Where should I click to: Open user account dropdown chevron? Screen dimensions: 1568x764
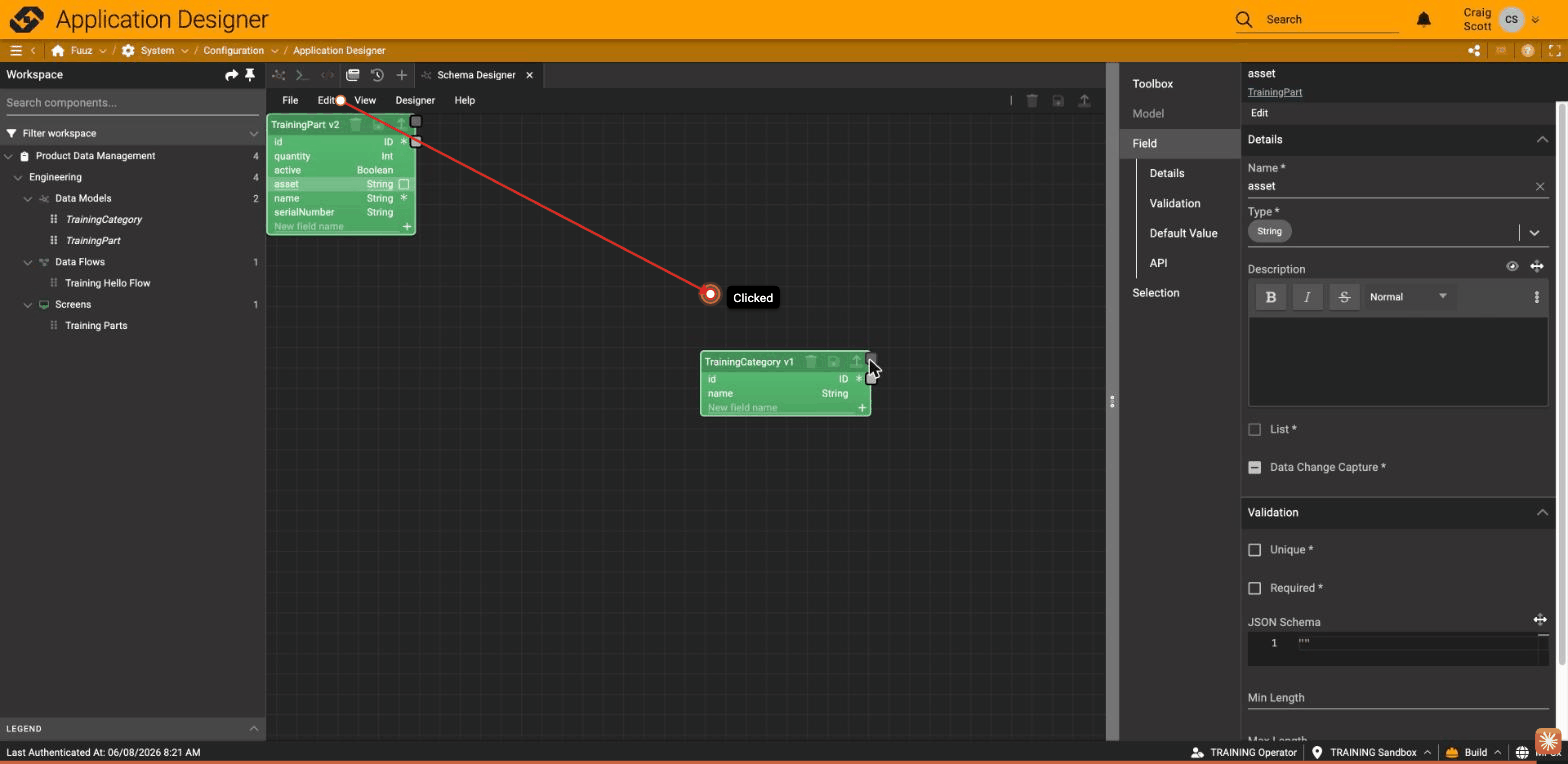click(1535, 19)
